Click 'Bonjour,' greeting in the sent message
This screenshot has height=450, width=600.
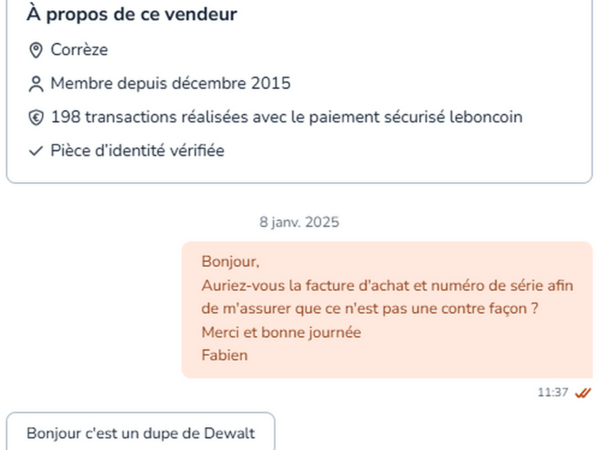click(x=230, y=262)
